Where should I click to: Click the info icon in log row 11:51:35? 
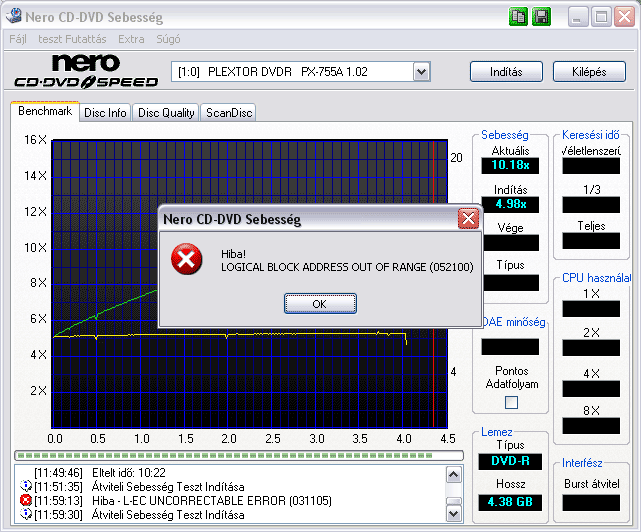(x=25, y=486)
